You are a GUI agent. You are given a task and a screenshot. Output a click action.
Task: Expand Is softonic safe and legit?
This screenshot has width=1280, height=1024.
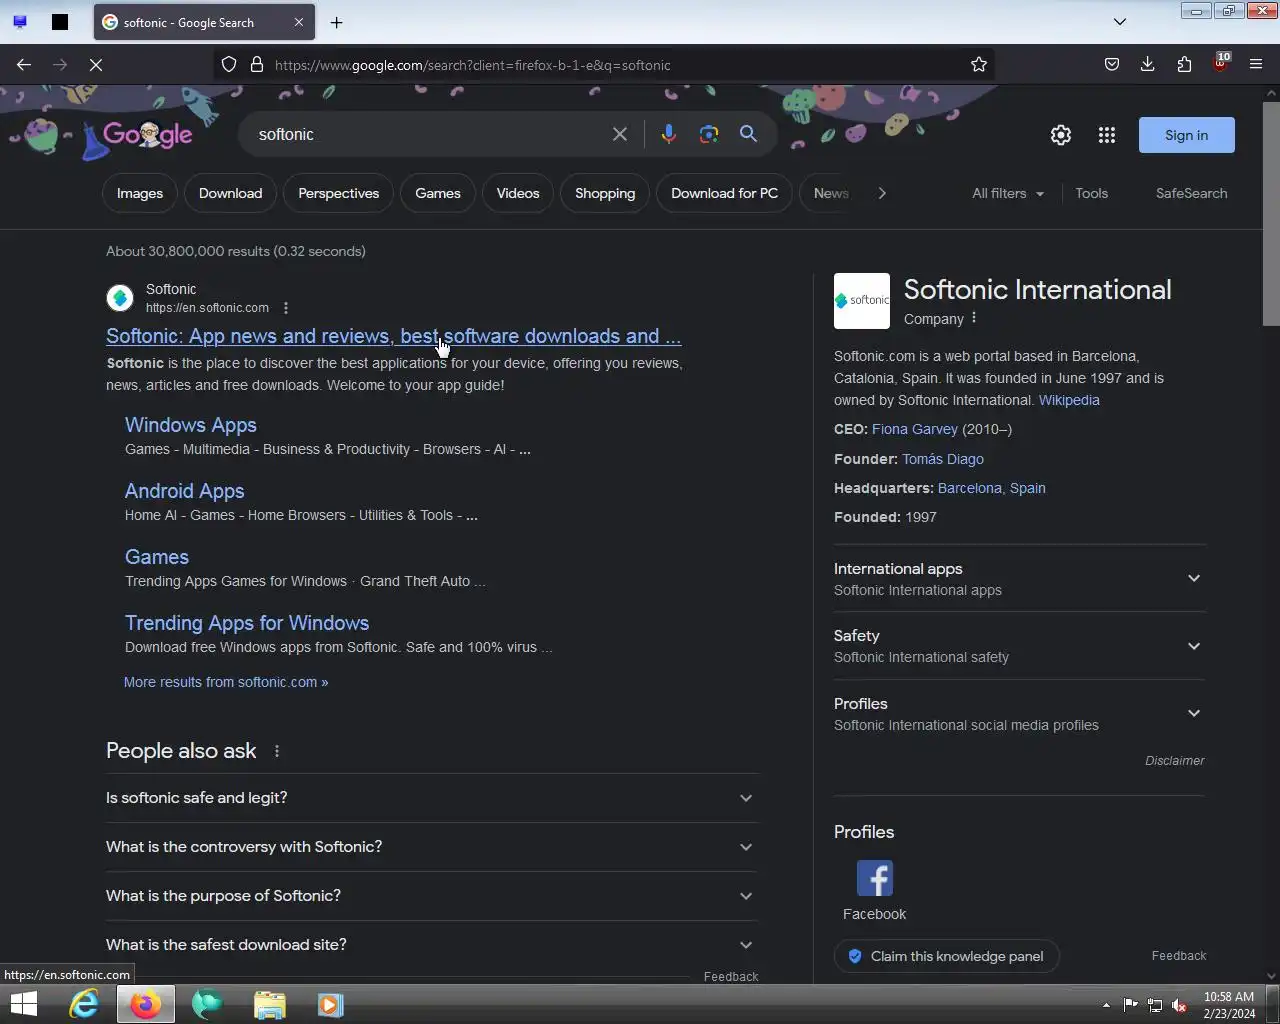pyautogui.click(x=431, y=798)
